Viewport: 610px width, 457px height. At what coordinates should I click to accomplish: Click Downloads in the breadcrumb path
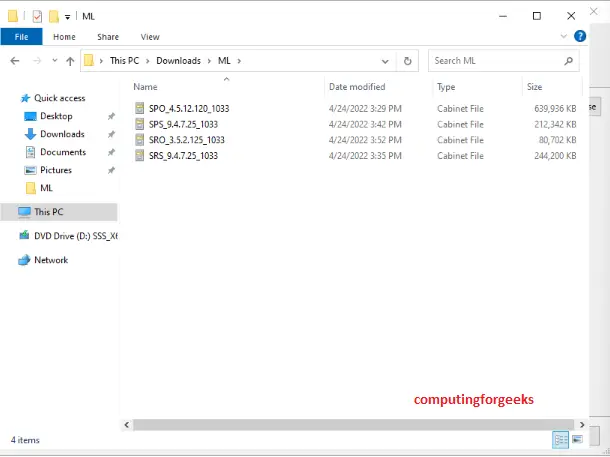(x=178, y=61)
